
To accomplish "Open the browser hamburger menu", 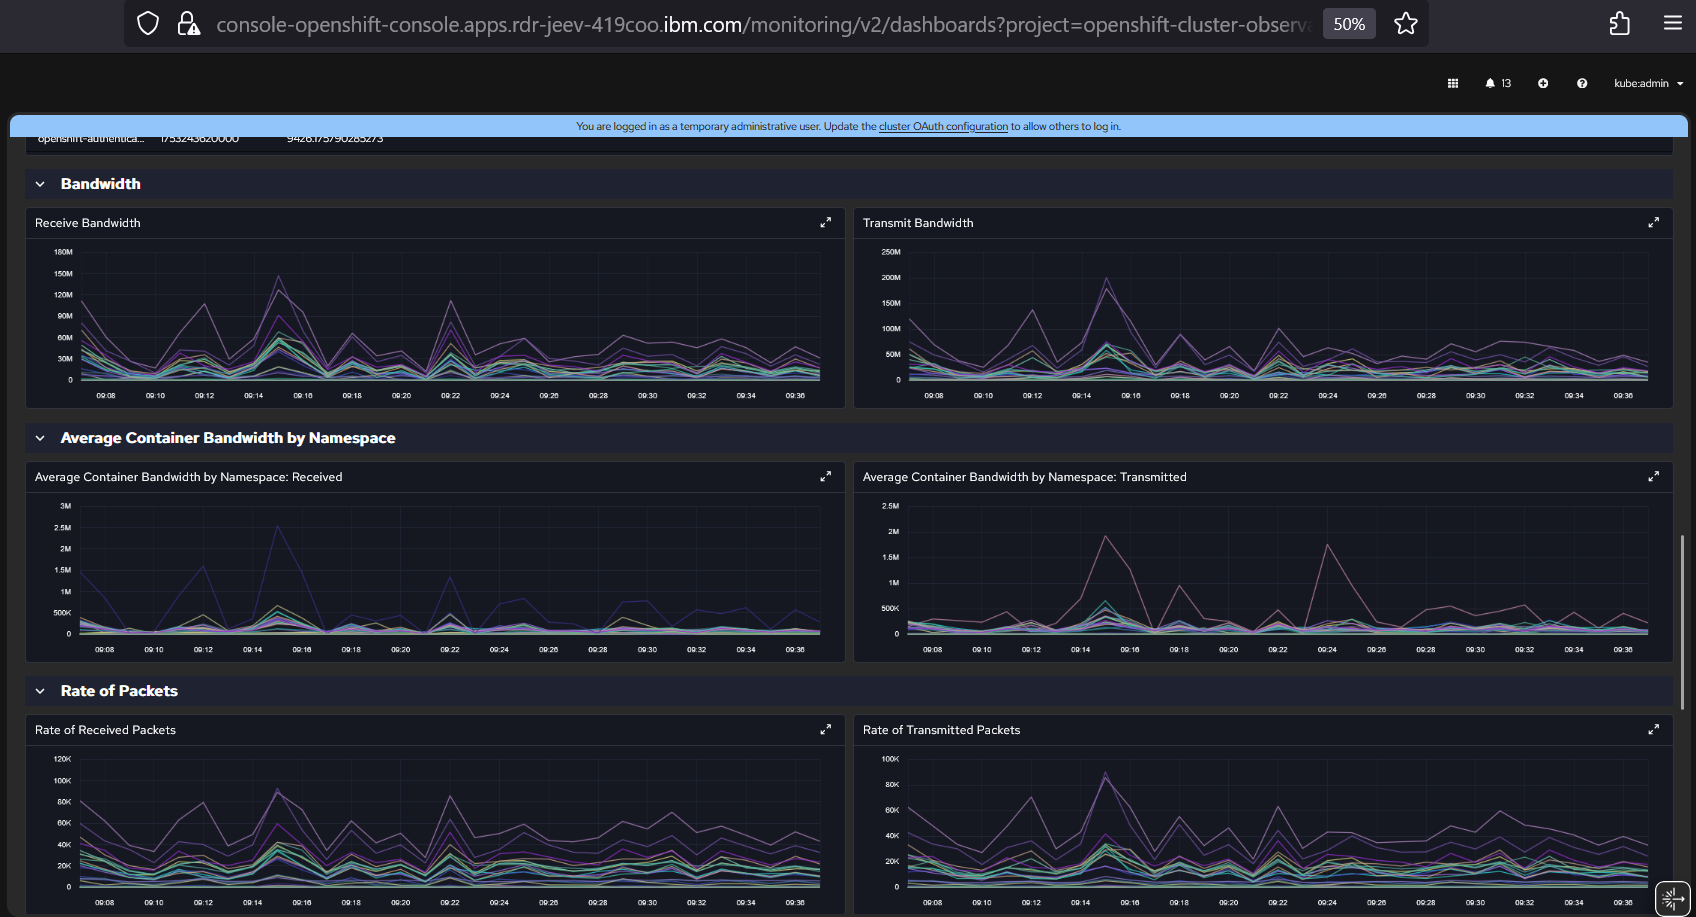I will [1673, 23].
